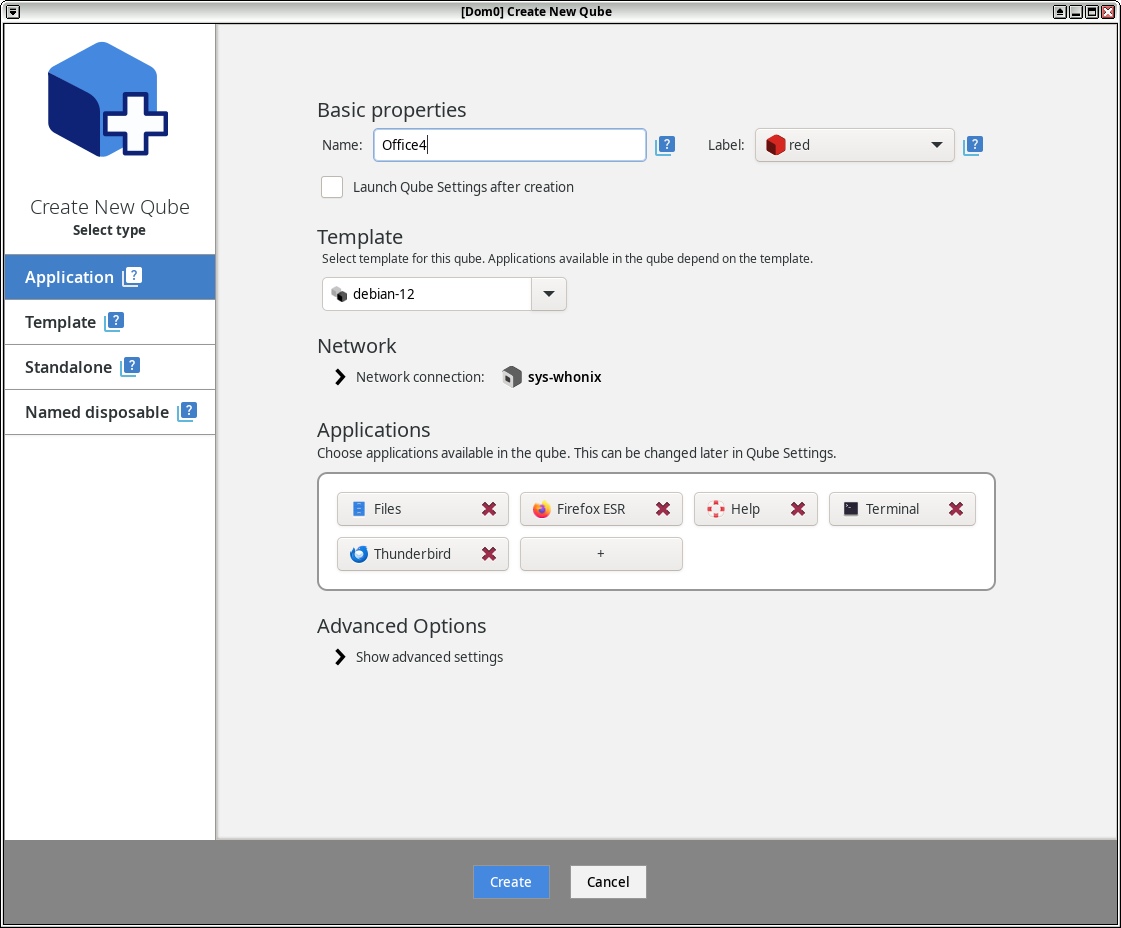Shade window using title bar up-arrow button
1121x928 pixels.
(1060, 11)
